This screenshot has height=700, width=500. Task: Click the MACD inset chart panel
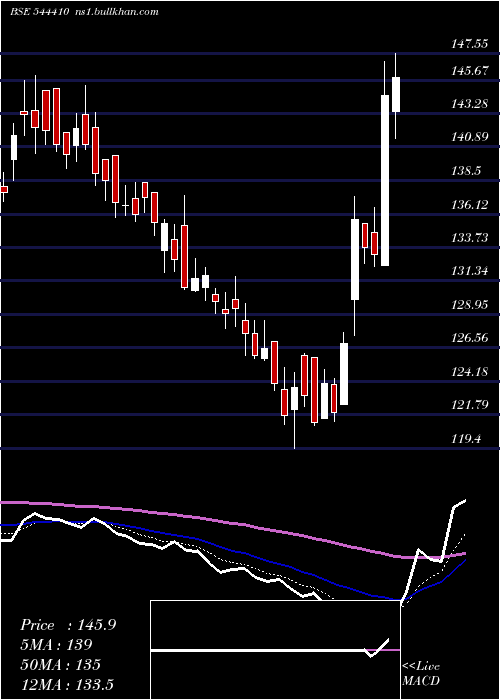(275, 650)
